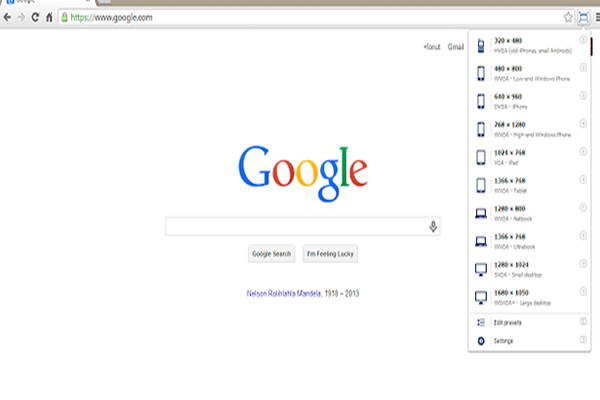Click the I'm Feeling Lucky button

pyautogui.click(x=330, y=254)
